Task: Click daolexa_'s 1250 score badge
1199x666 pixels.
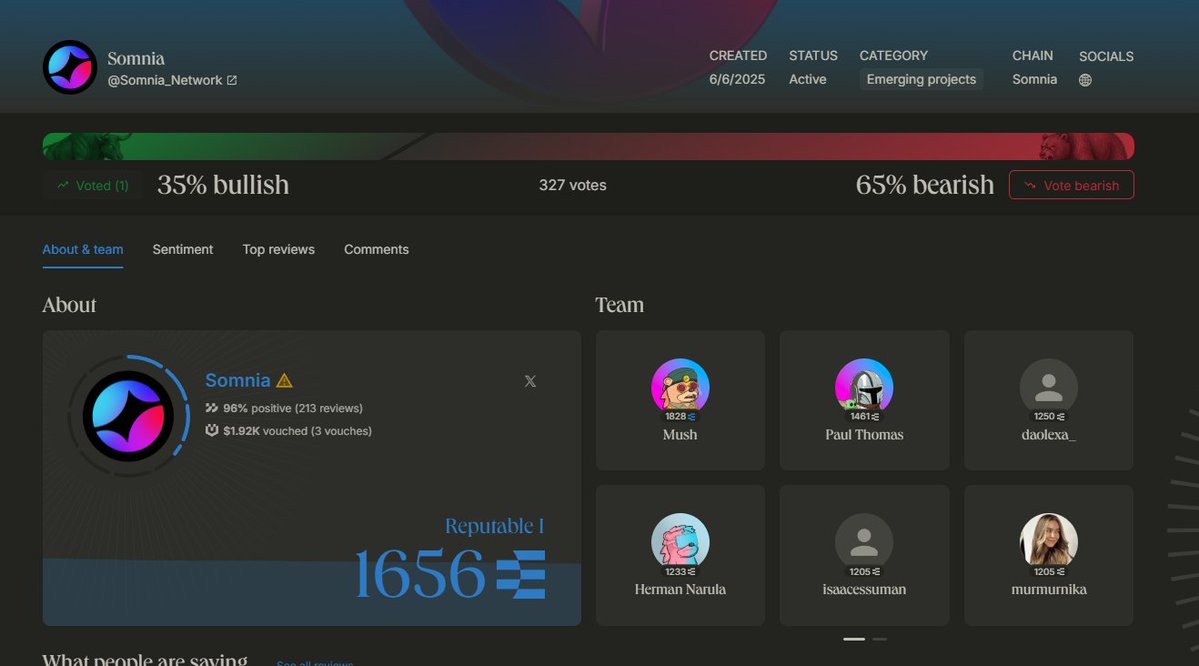Action: click(x=1048, y=417)
